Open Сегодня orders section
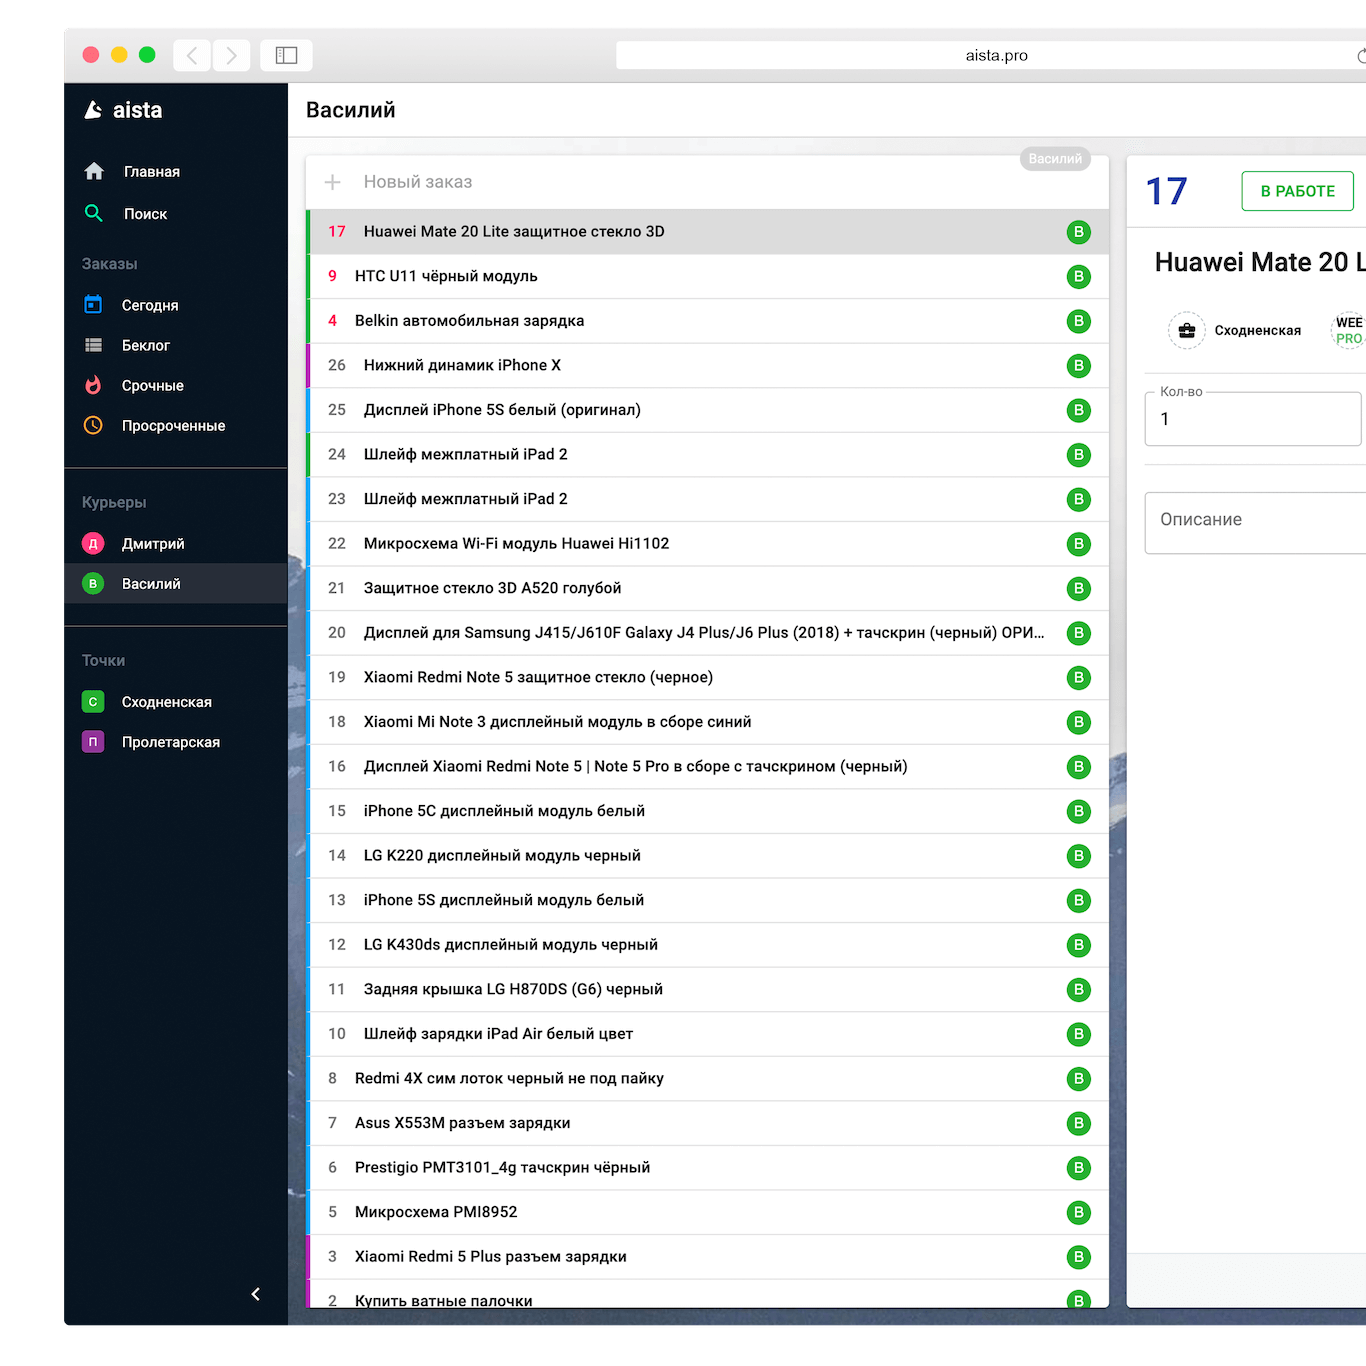 176,305
